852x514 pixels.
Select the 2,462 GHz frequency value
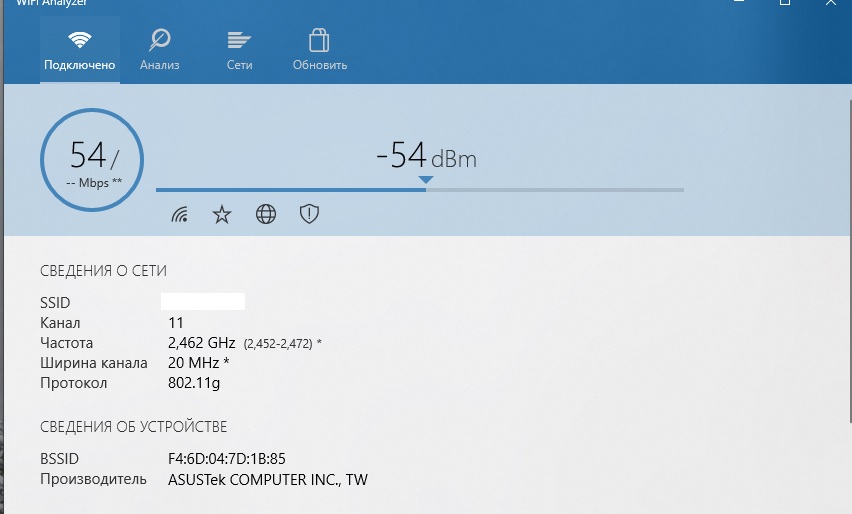tap(202, 343)
